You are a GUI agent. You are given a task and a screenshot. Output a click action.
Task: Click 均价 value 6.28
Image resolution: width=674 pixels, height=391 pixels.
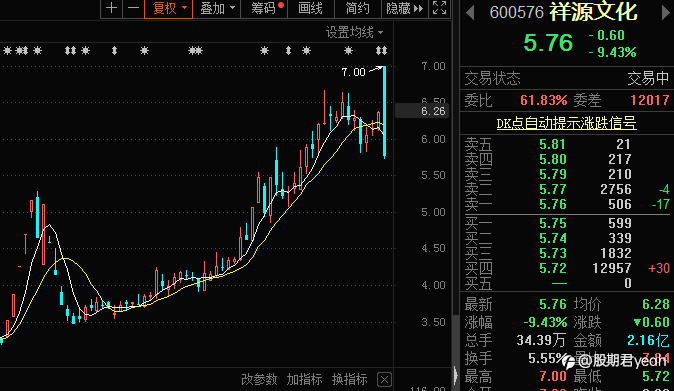[x=656, y=305]
